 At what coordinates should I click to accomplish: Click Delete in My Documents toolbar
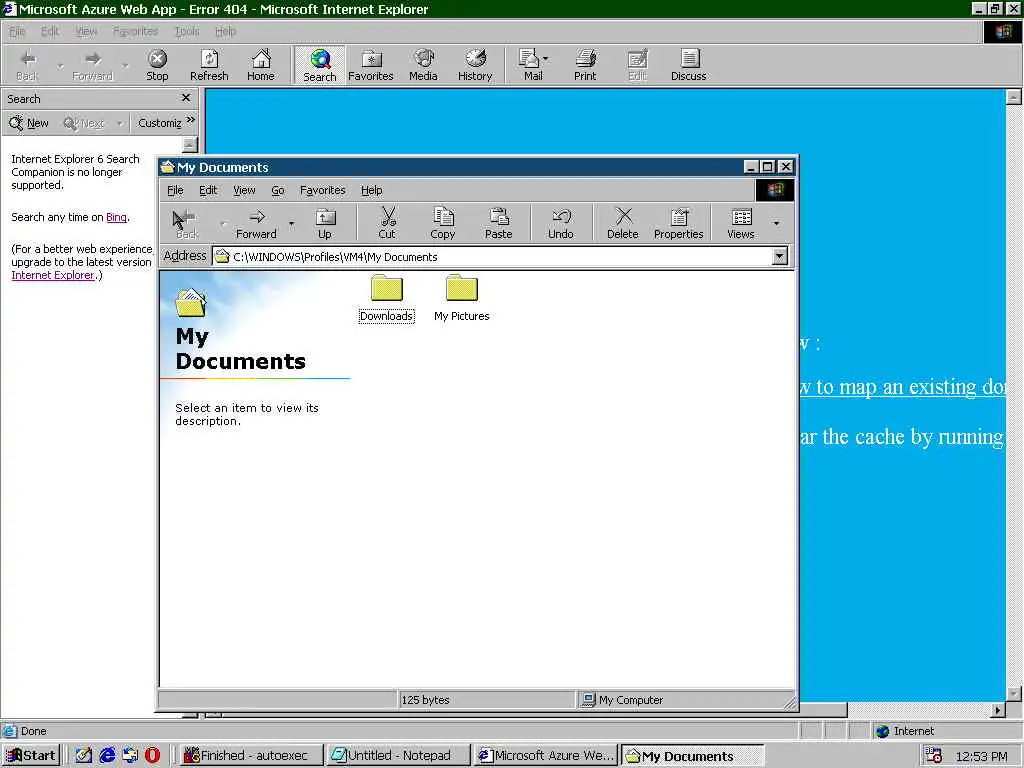(622, 223)
